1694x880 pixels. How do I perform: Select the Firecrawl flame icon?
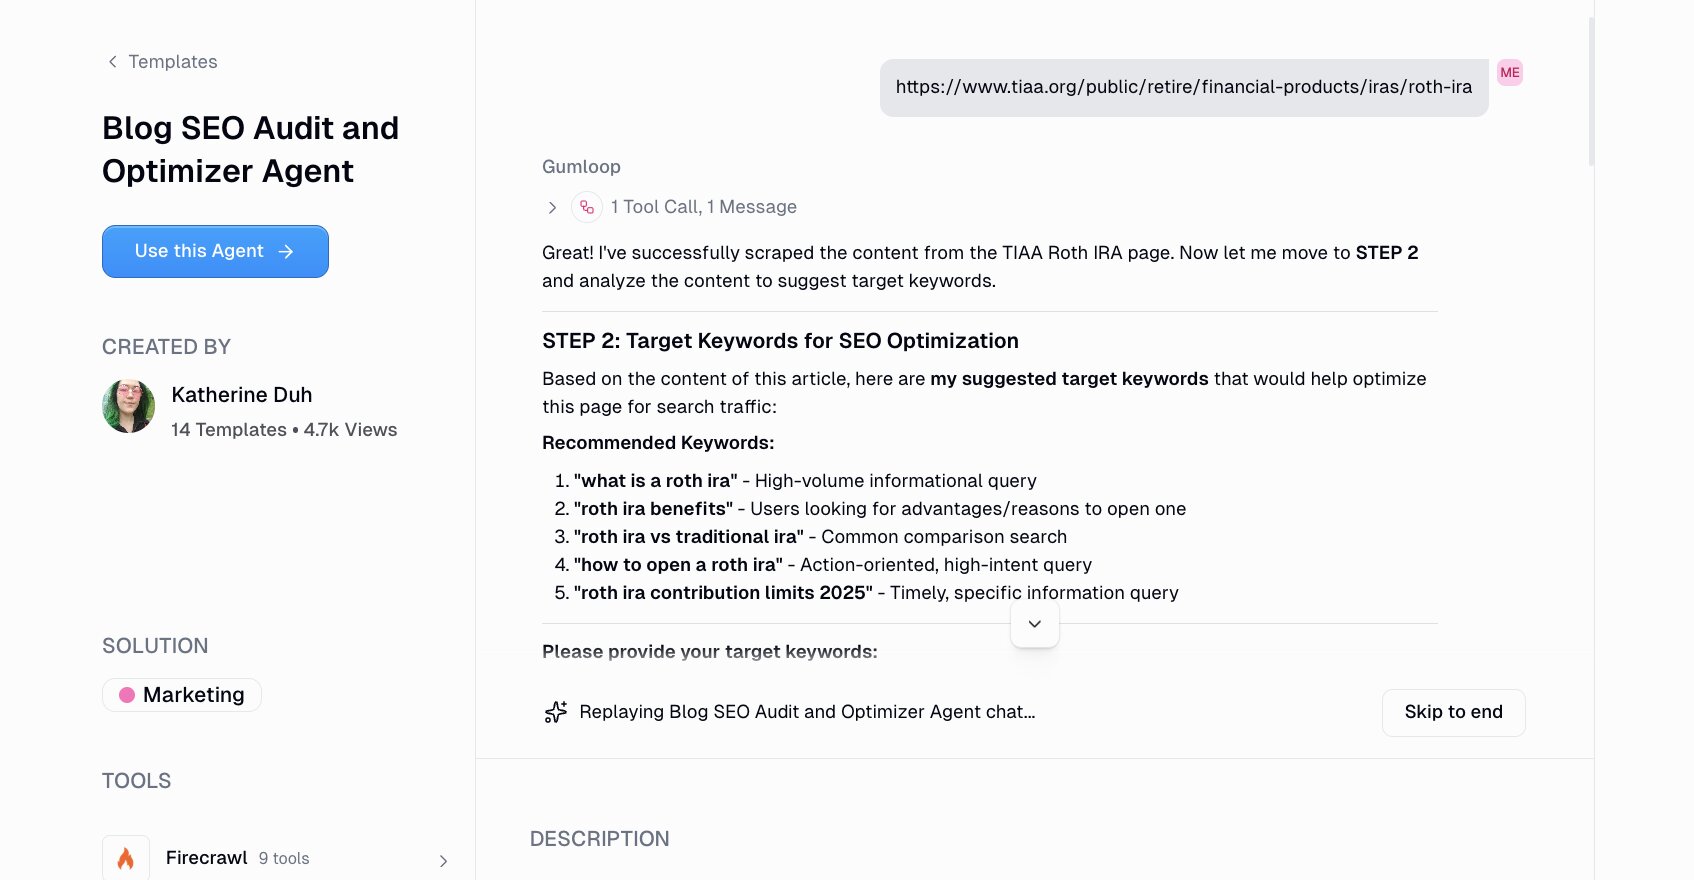[x=125, y=857]
